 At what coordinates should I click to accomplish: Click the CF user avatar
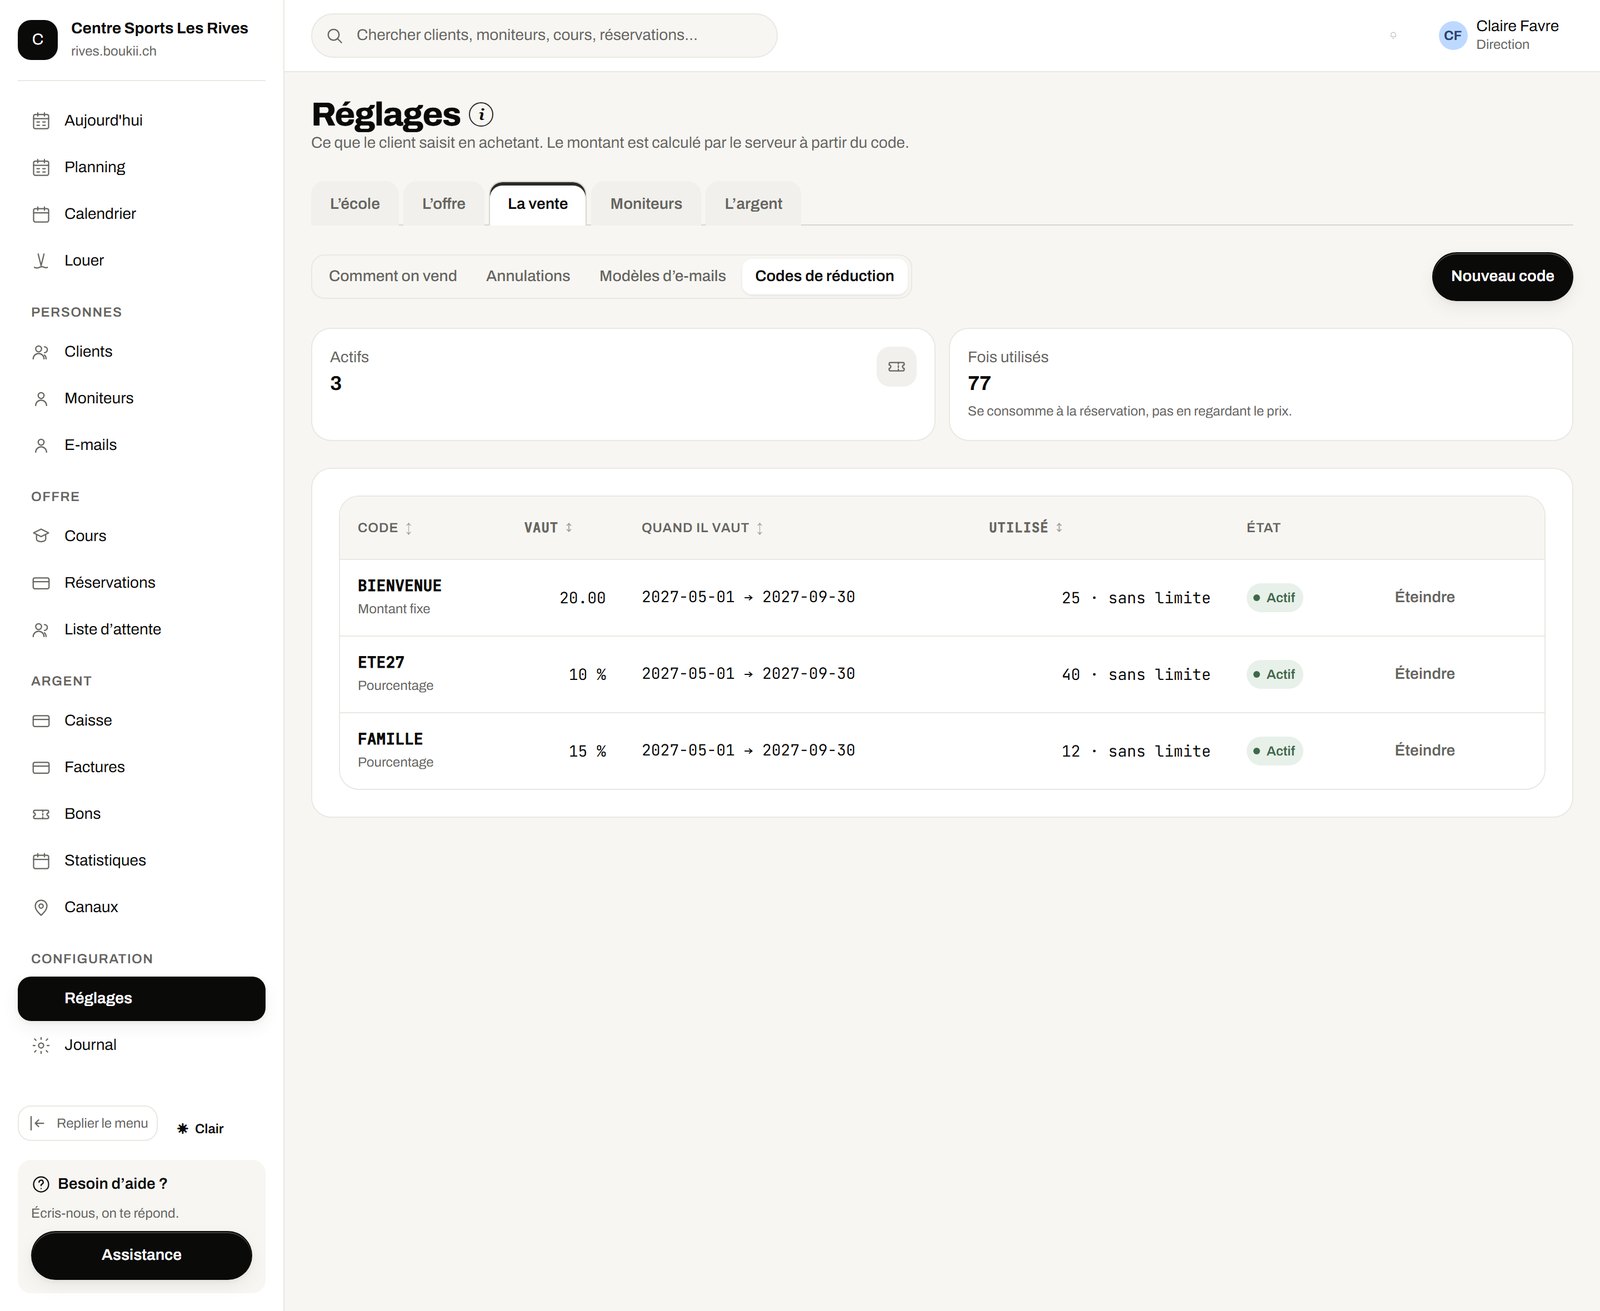click(x=1452, y=35)
